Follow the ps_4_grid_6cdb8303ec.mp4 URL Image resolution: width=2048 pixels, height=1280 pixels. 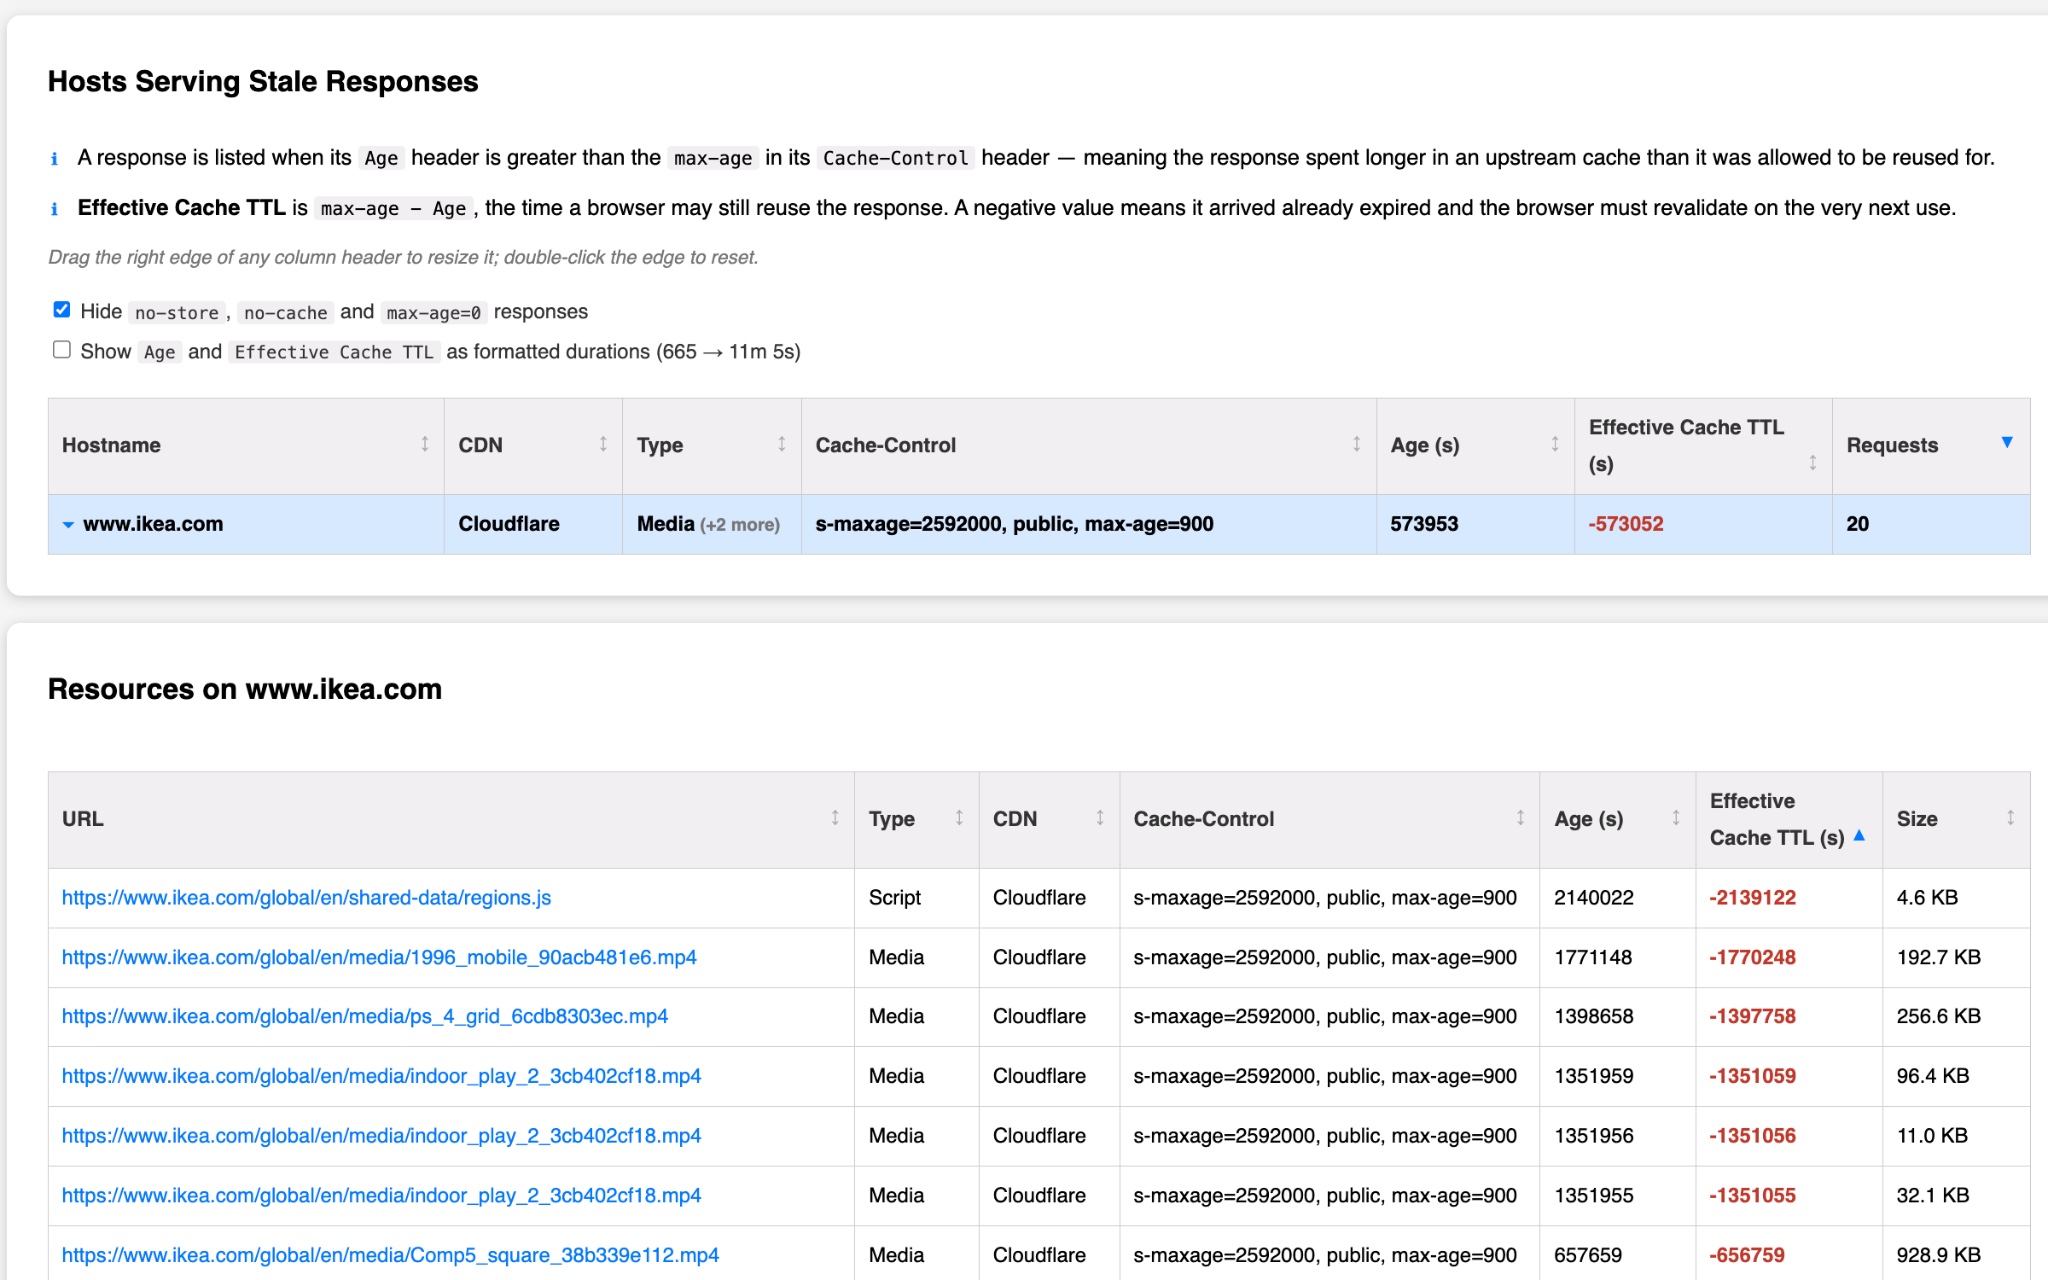(x=365, y=1016)
